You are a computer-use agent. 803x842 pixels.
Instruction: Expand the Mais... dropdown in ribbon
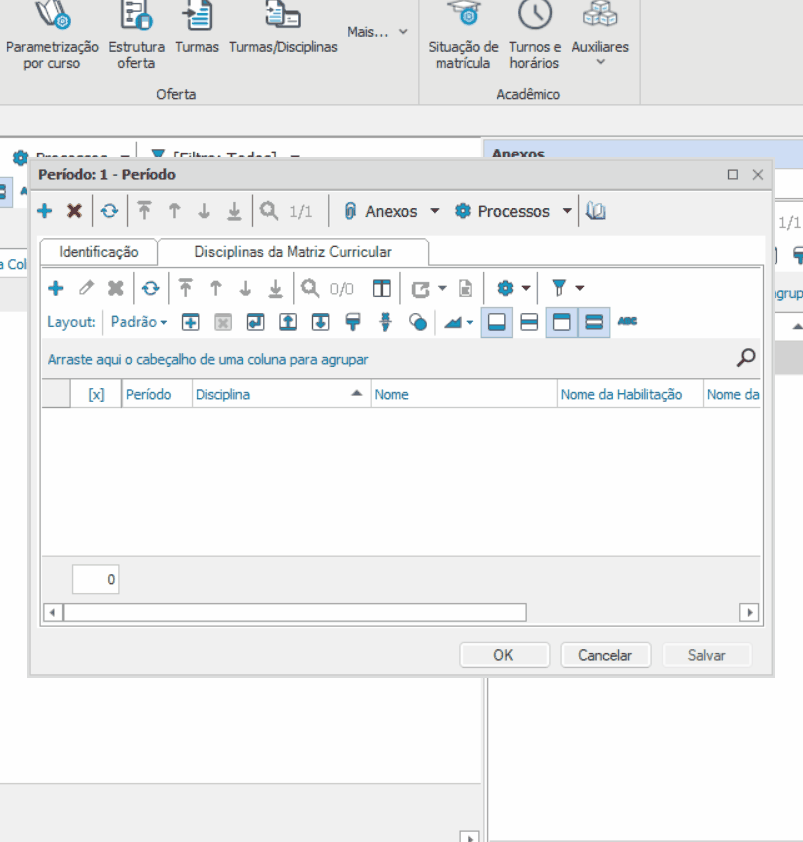(378, 32)
